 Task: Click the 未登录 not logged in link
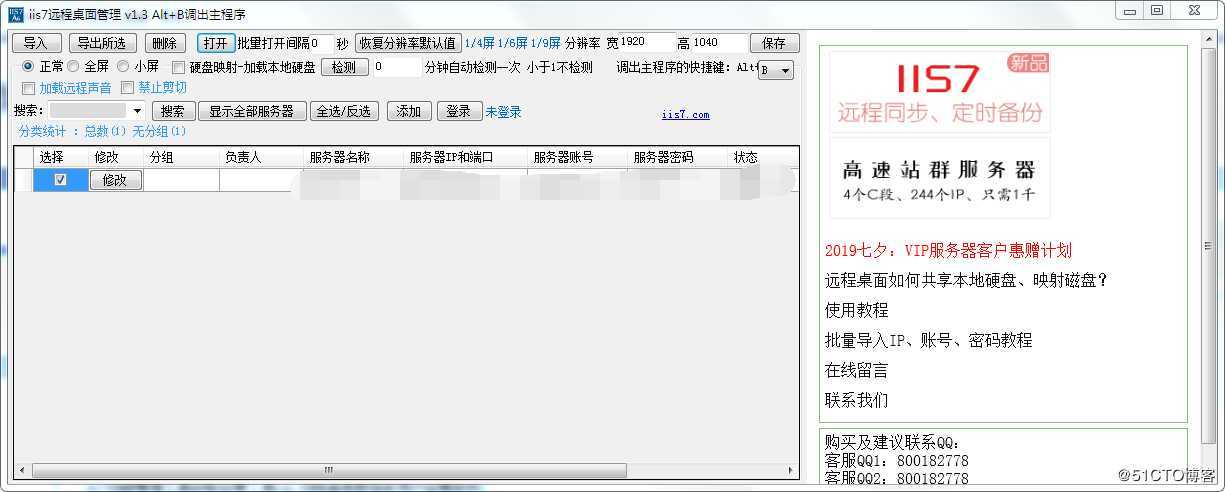[x=503, y=112]
